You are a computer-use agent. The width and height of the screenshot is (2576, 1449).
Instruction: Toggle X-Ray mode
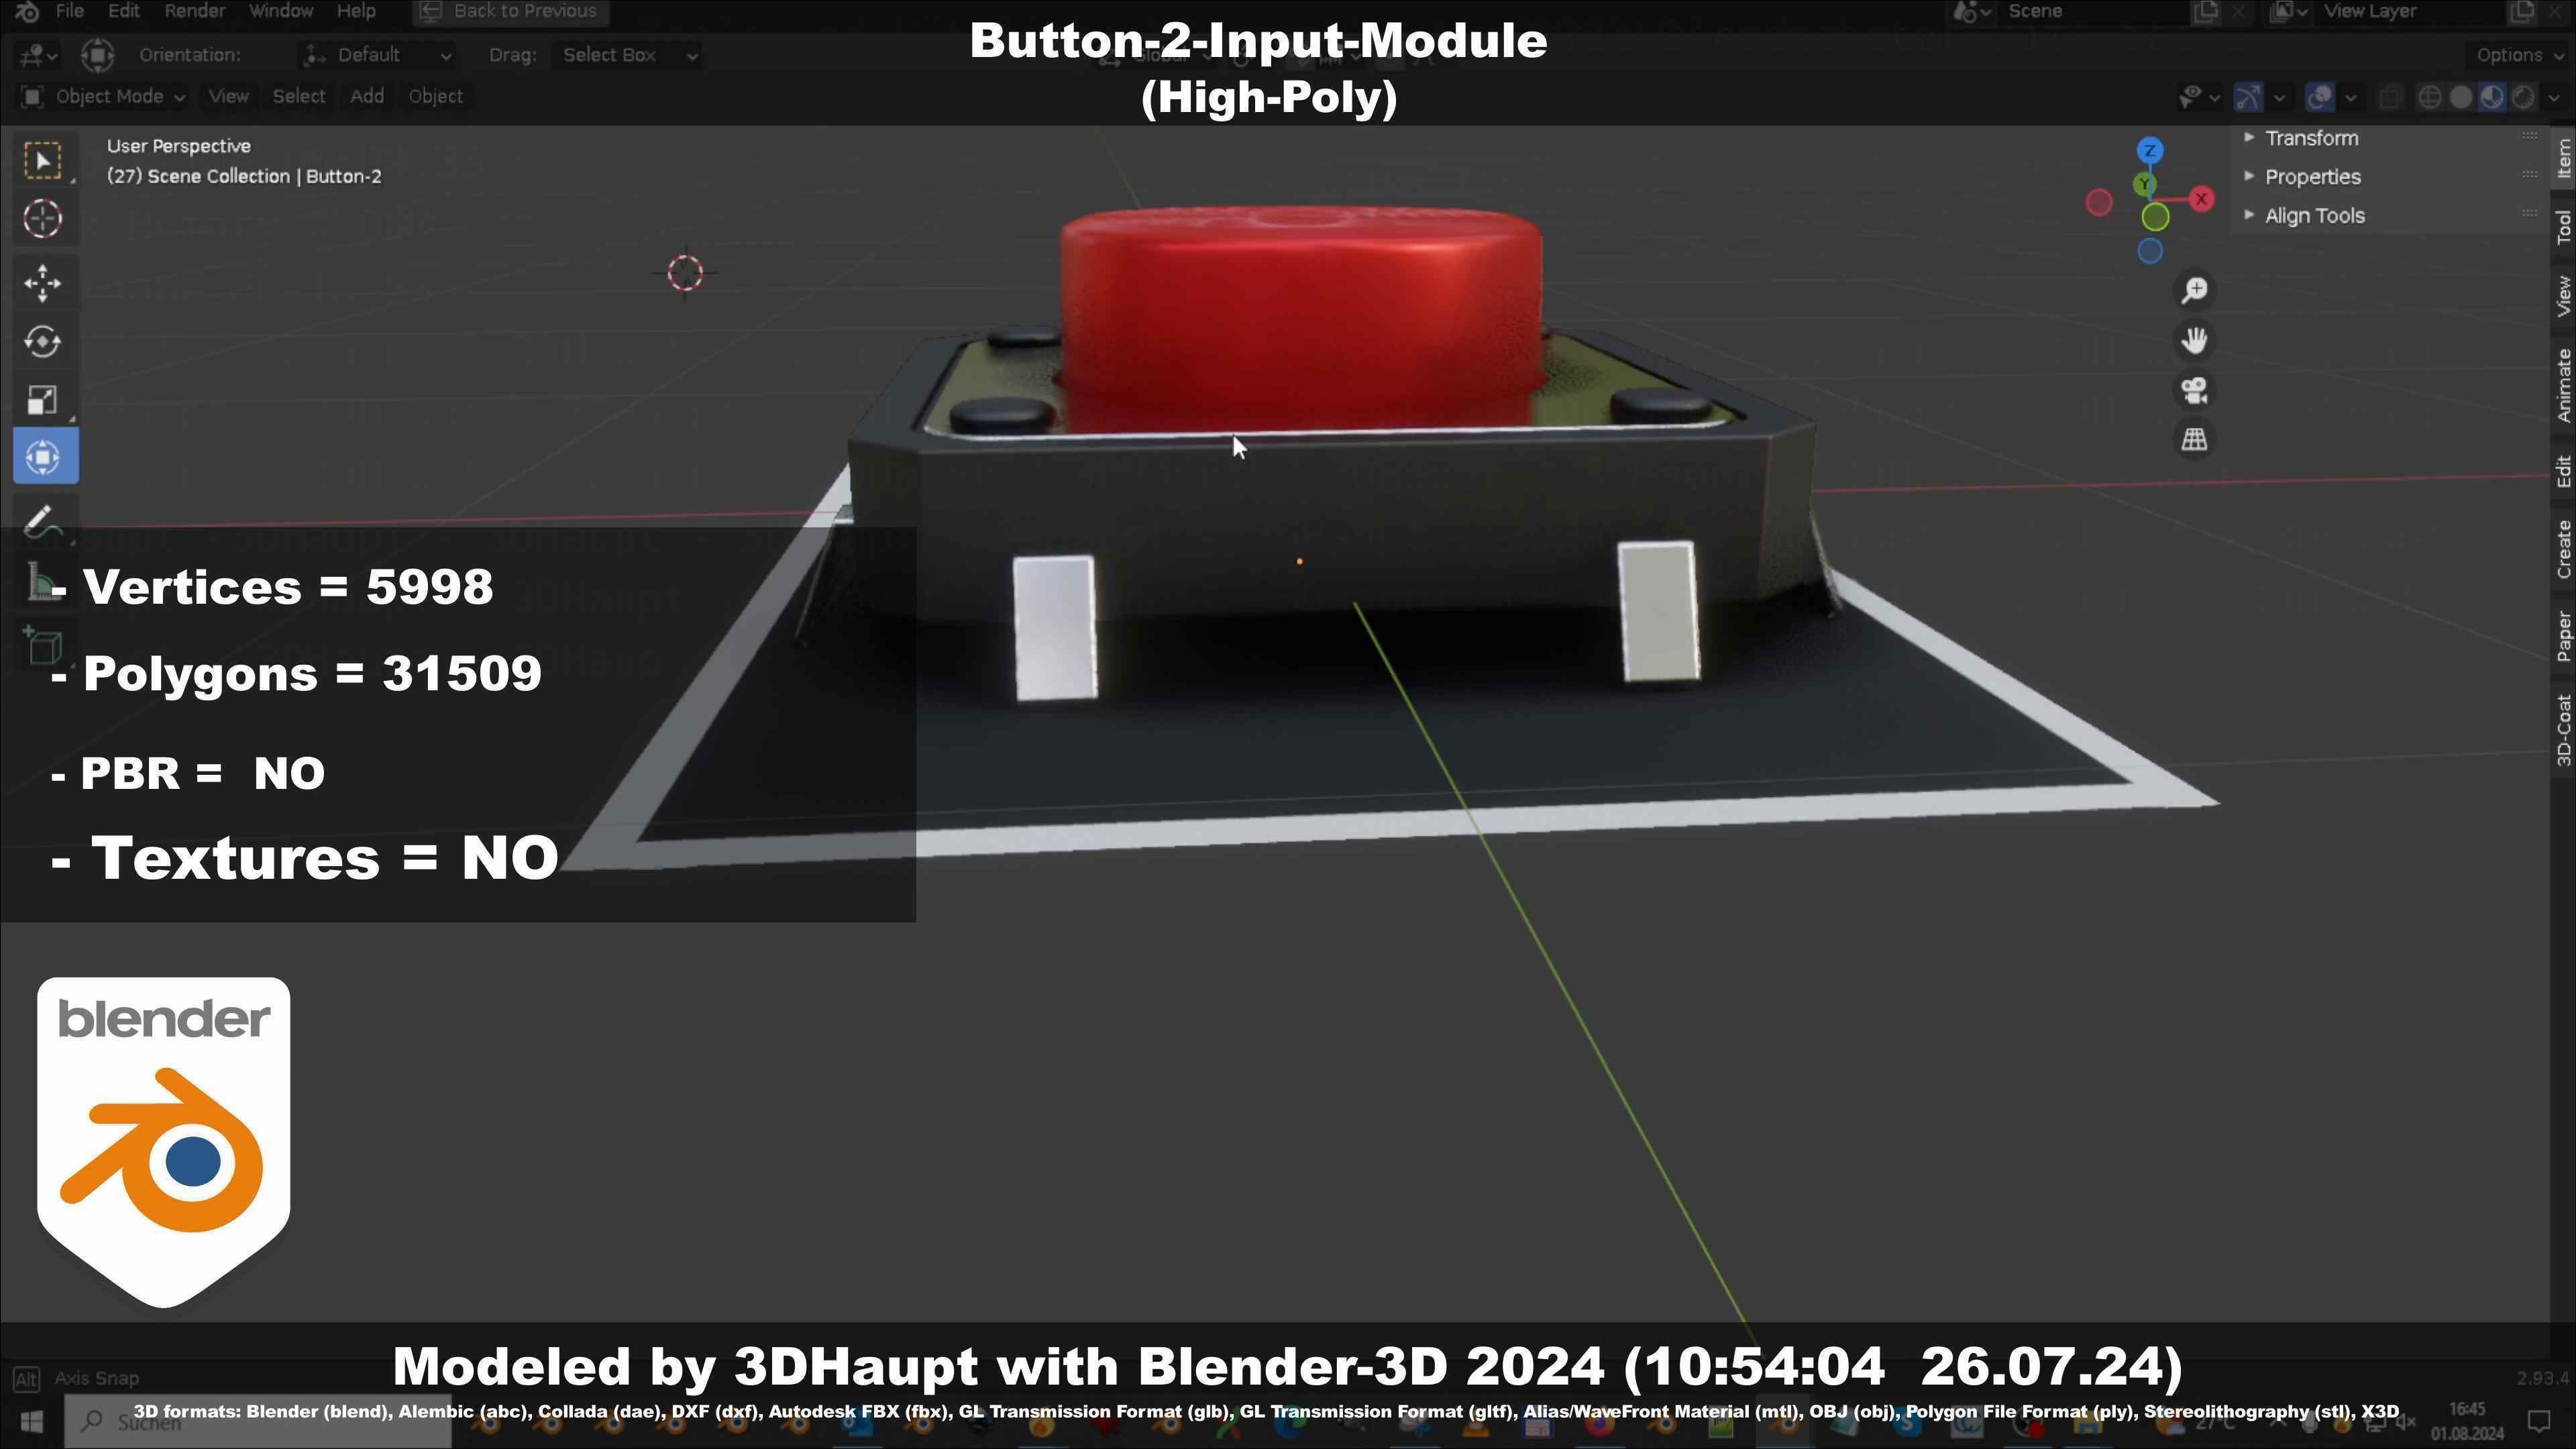[2390, 97]
